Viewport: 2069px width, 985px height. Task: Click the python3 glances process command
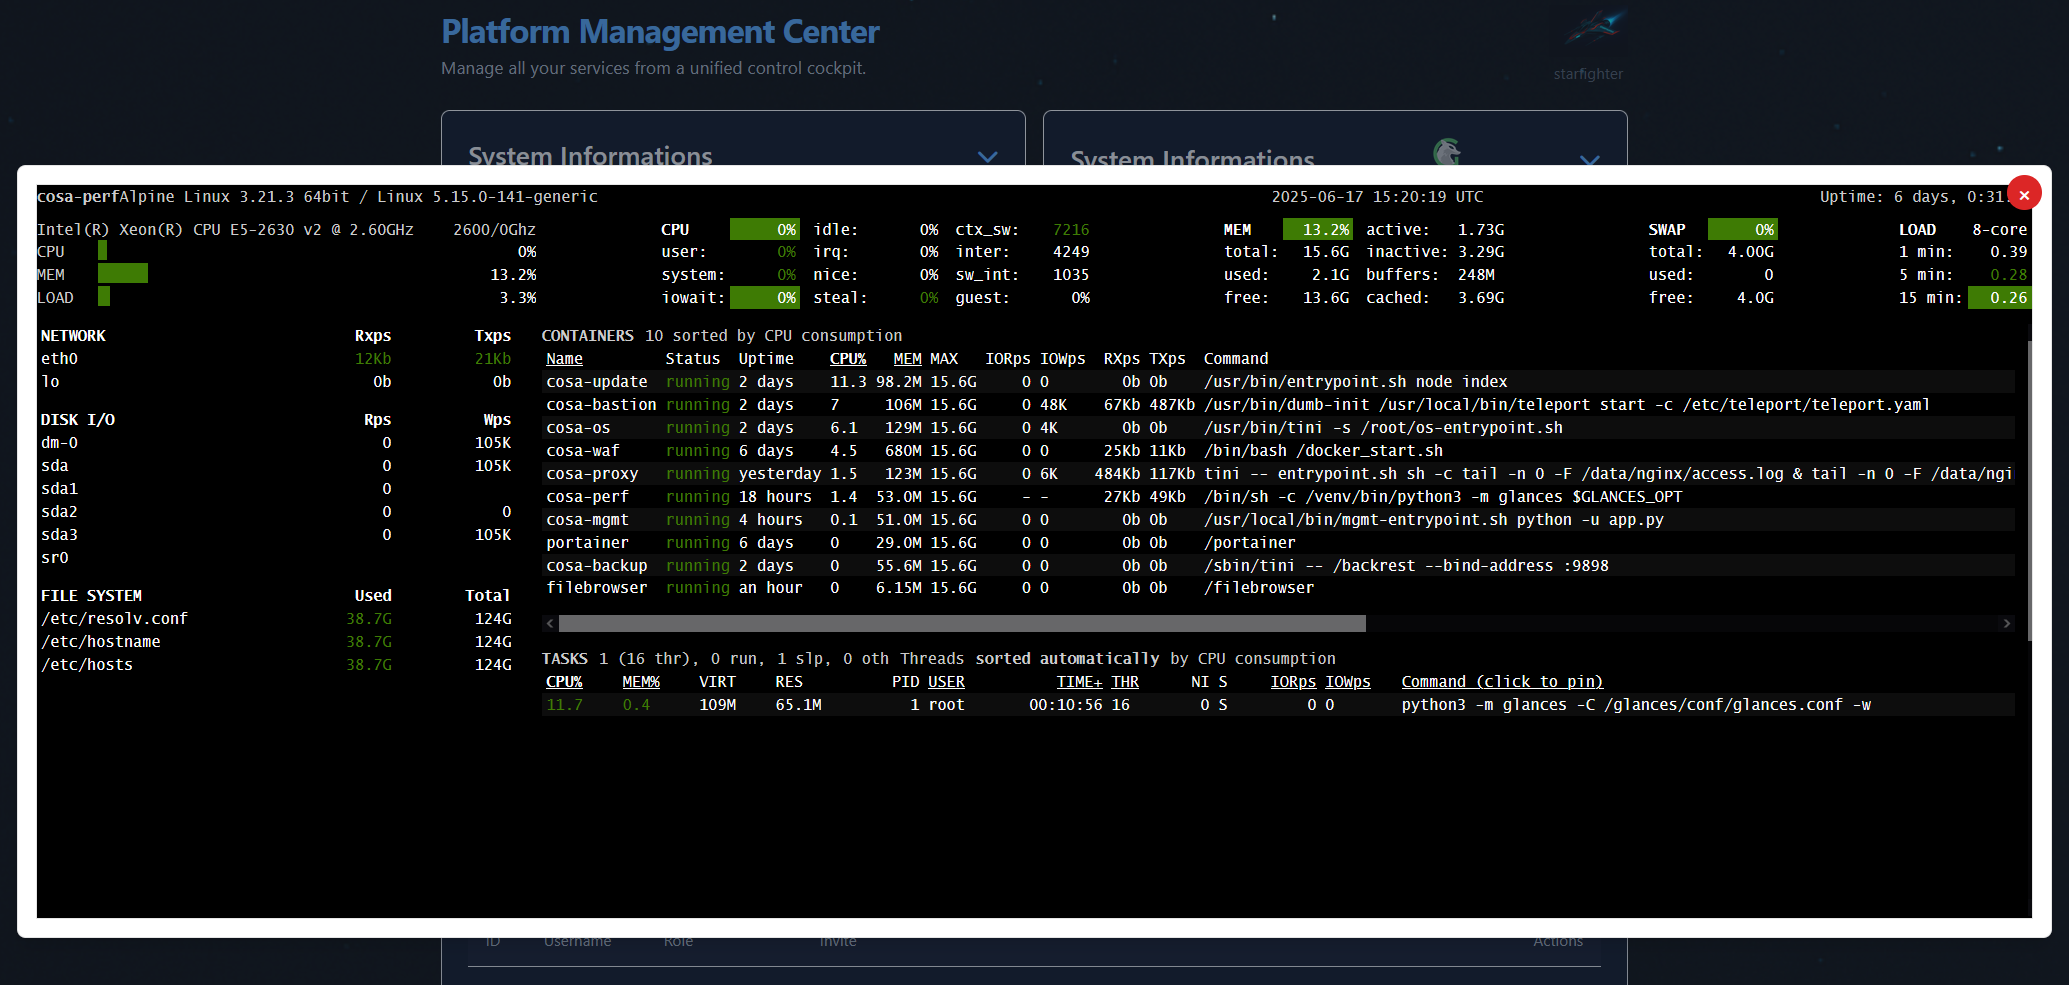click(x=1636, y=704)
